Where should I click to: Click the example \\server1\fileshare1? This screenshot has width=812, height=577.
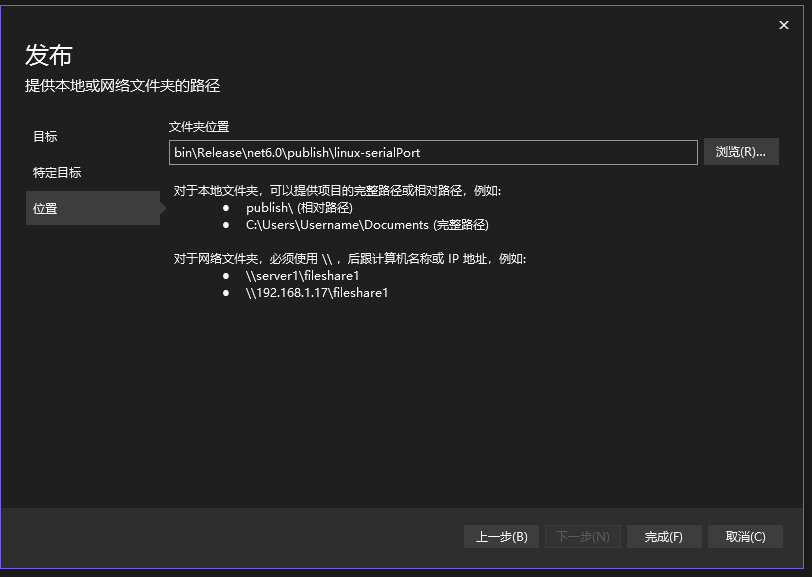point(302,276)
